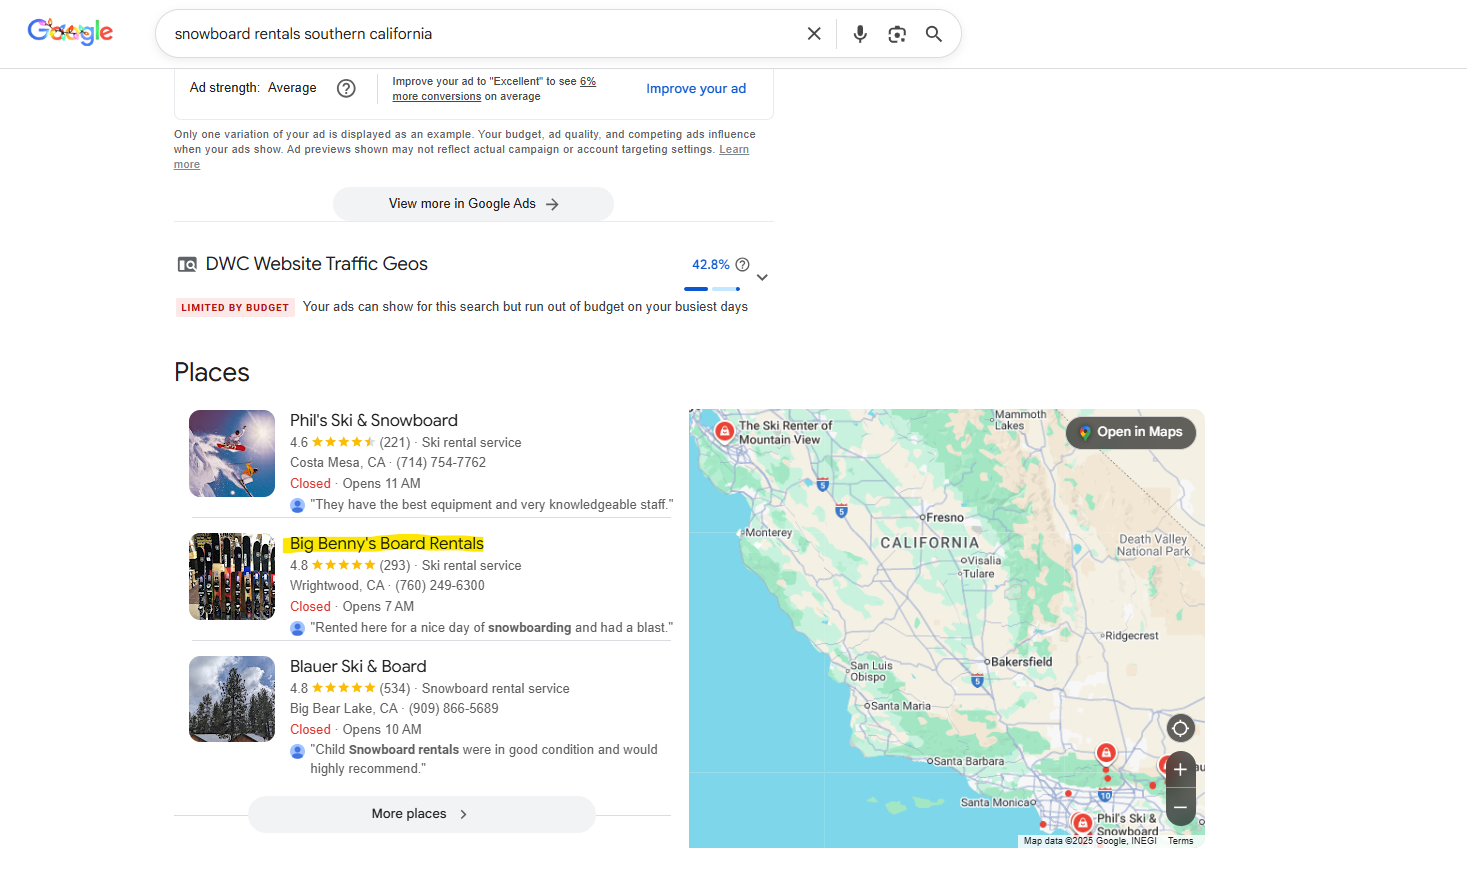Zoom in on the map
This screenshot has height=871, width=1467.
pos(1180,770)
